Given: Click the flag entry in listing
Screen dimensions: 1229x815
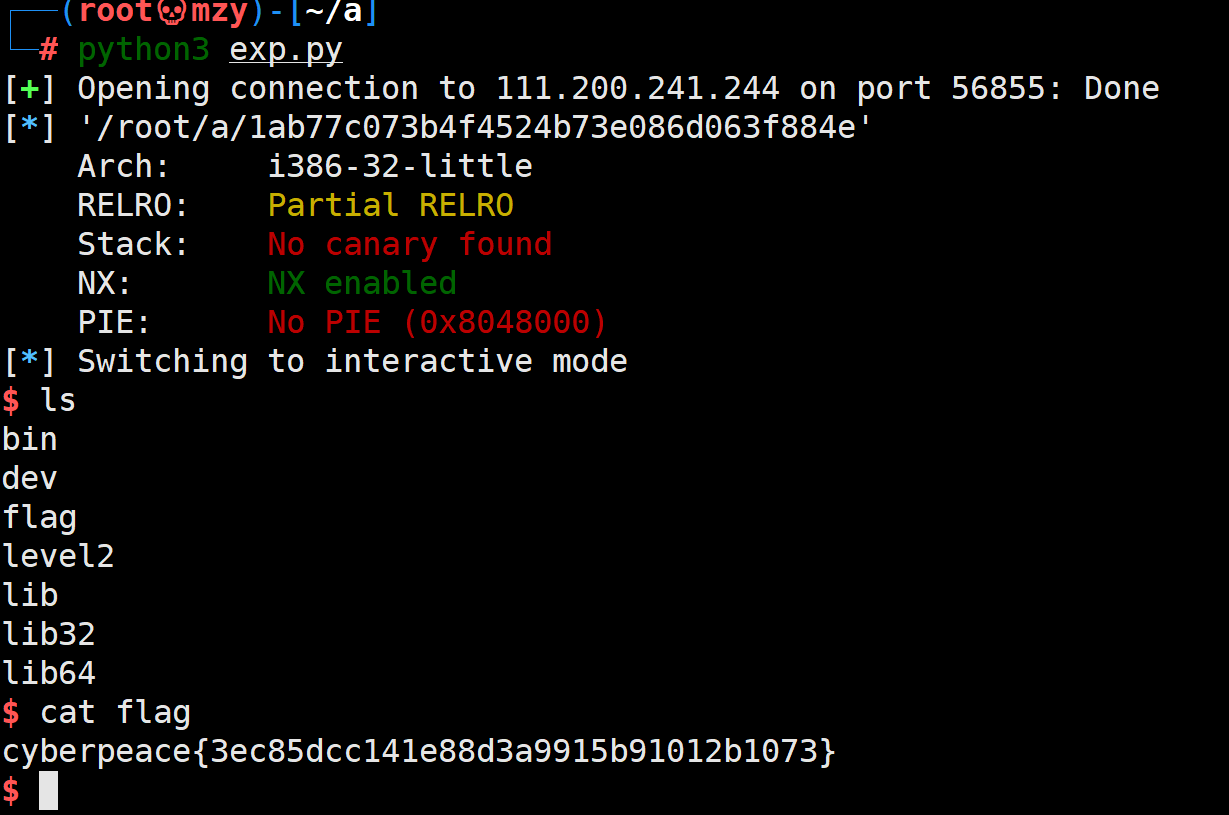Looking at the screenshot, I should pos(40,518).
